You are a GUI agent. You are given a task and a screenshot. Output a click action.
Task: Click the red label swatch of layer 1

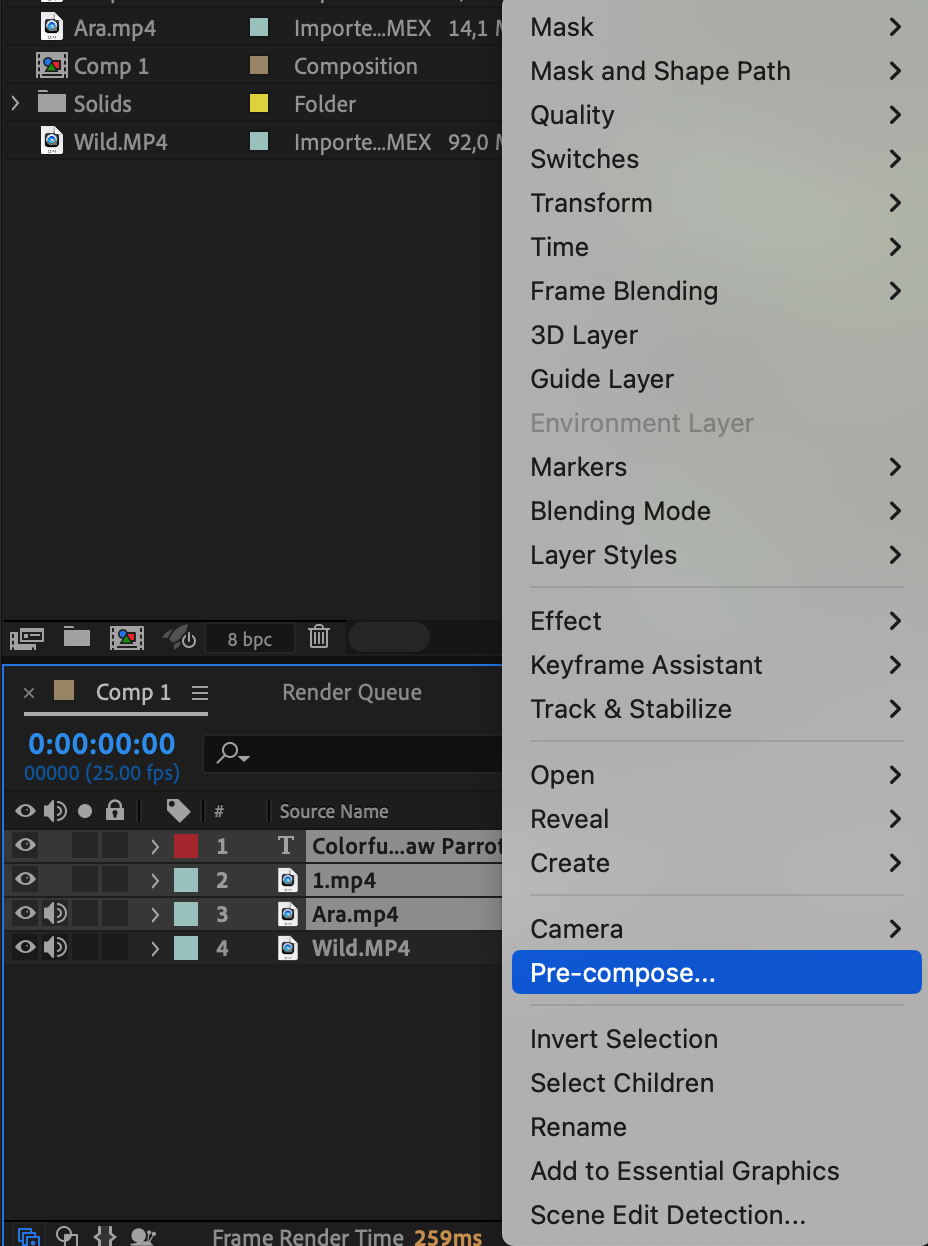click(x=186, y=846)
